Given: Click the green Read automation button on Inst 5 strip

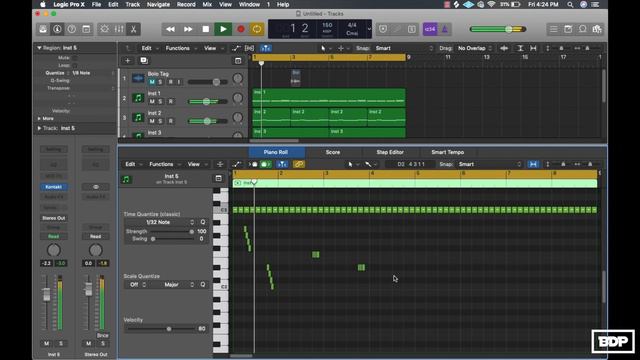Looking at the screenshot, I should click(x=53, y=236).
